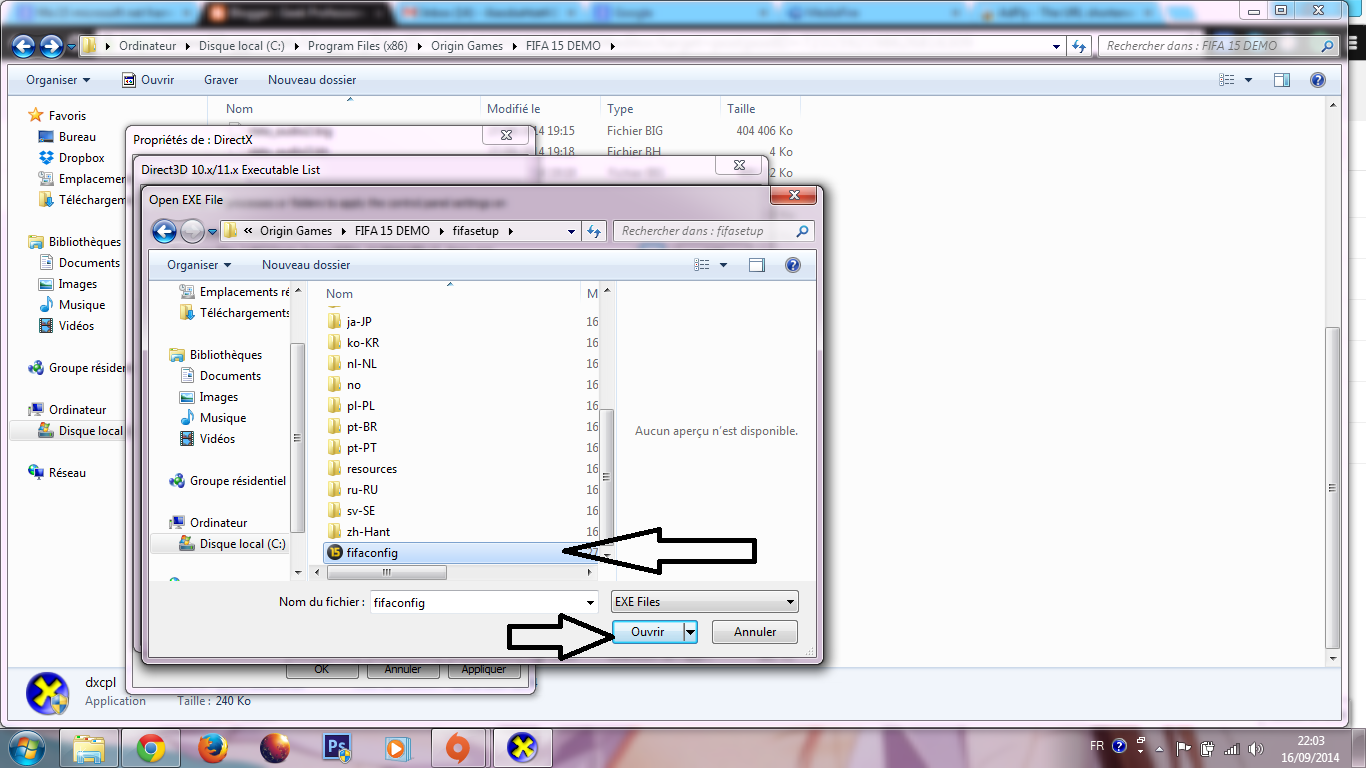Click Annuler in DirectX properties window
Screen dimensions: 1366x768
[x=403, y=669]
